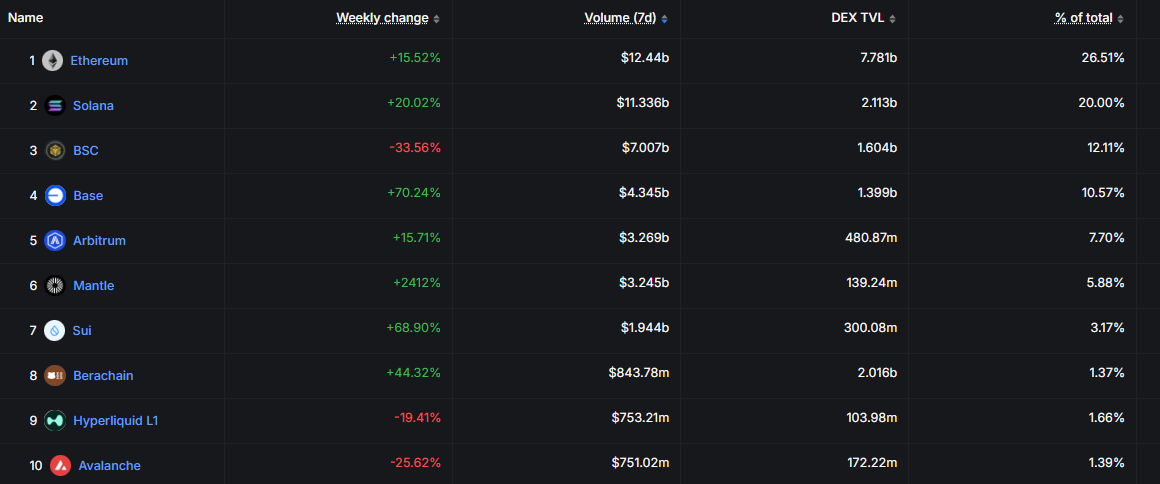Viewport: 1160px width, 484px height.
Task: Select BSC volume $7.007b
Action: (x=645, y=148)
